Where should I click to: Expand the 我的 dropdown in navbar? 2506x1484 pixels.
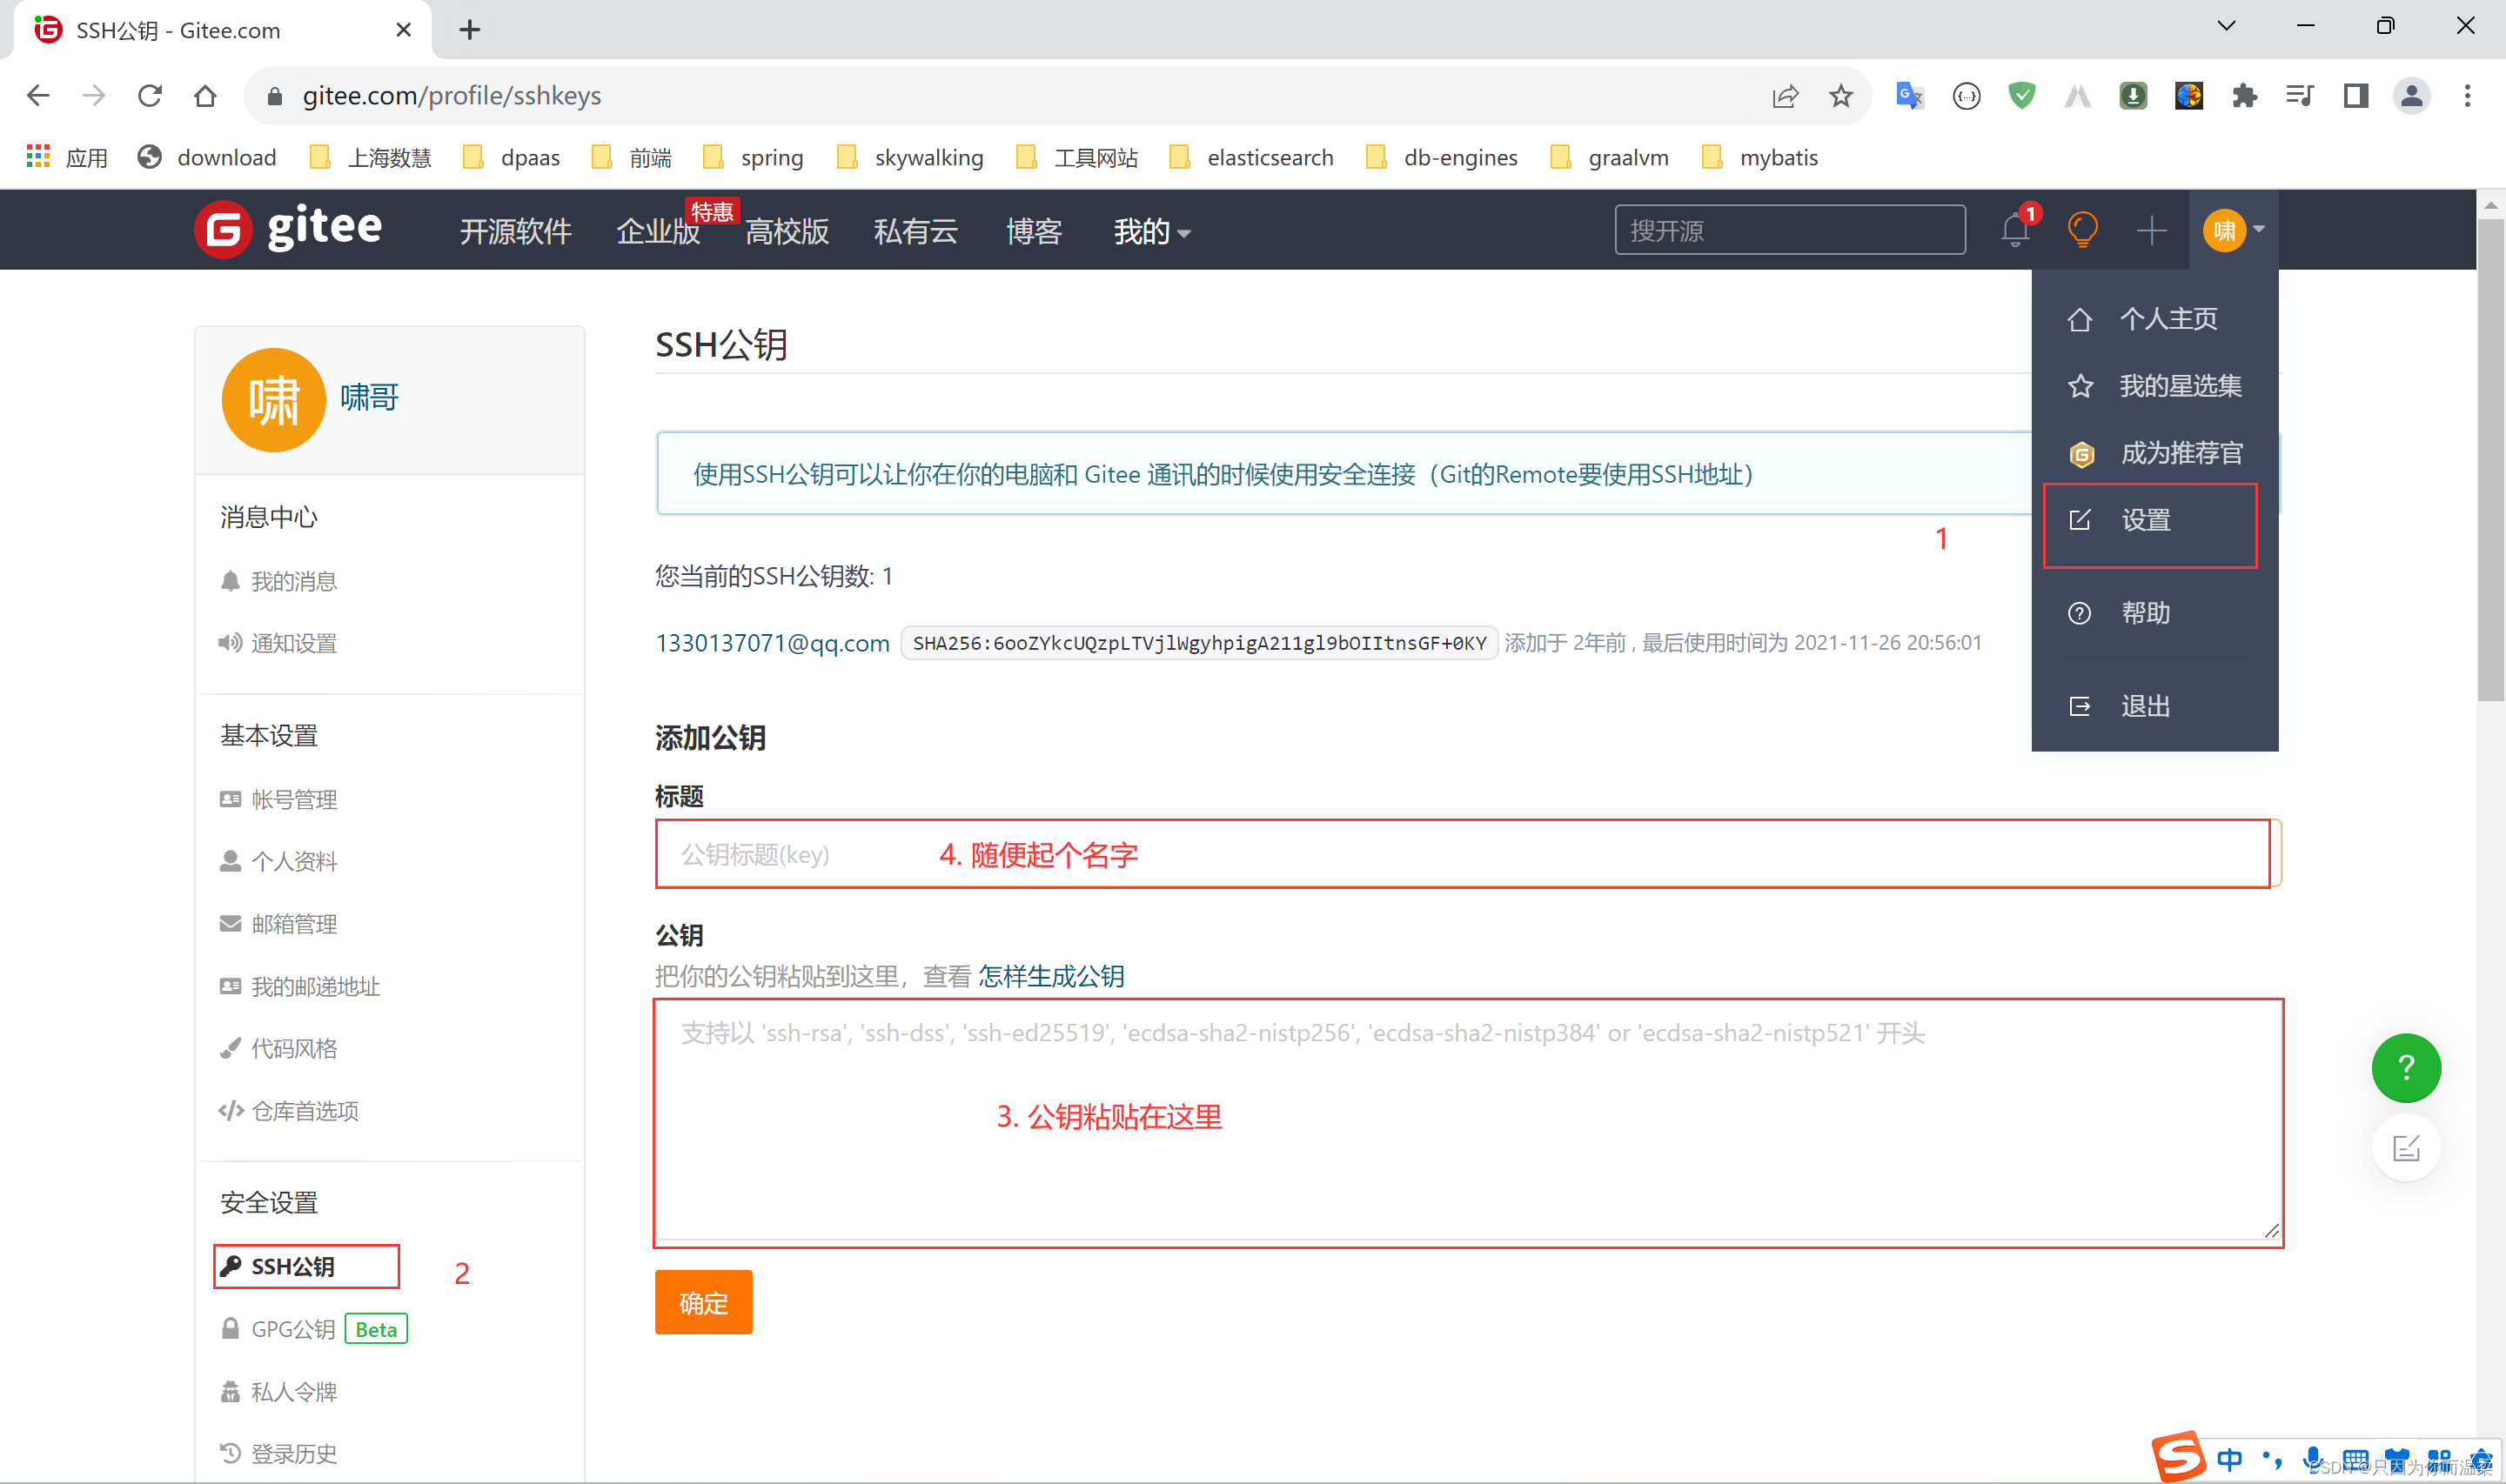pyautogui.click(x=1151, y=232)
